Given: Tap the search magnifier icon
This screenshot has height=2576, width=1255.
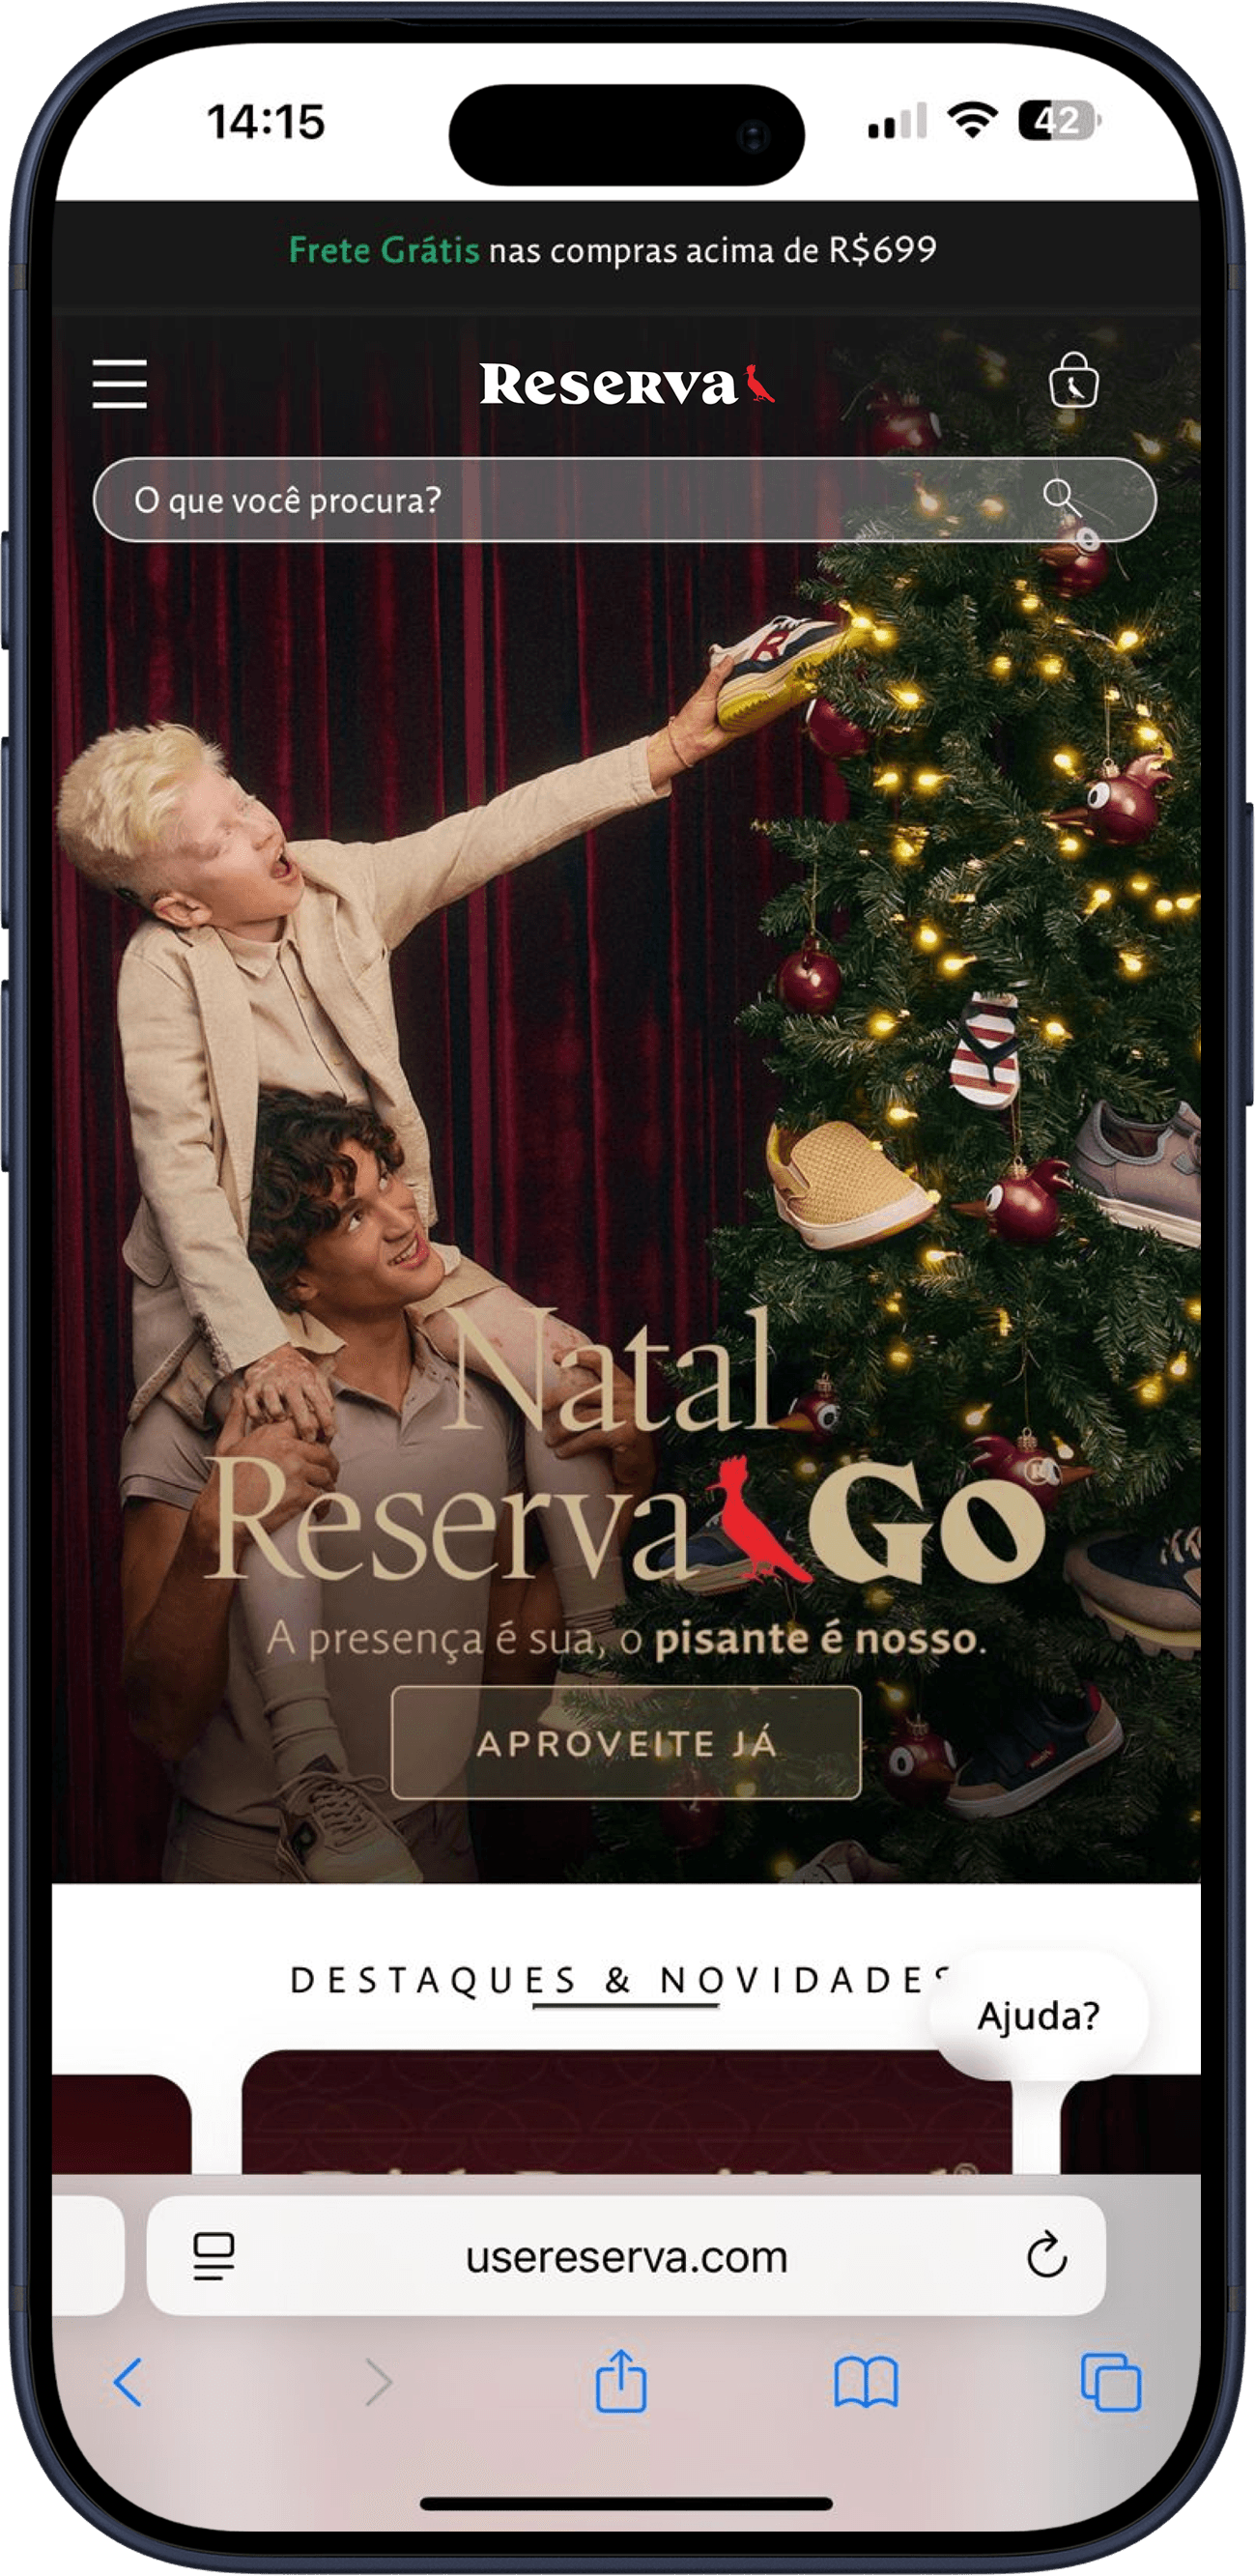Looking at the screenshot, I should (x=1060, y=497).
